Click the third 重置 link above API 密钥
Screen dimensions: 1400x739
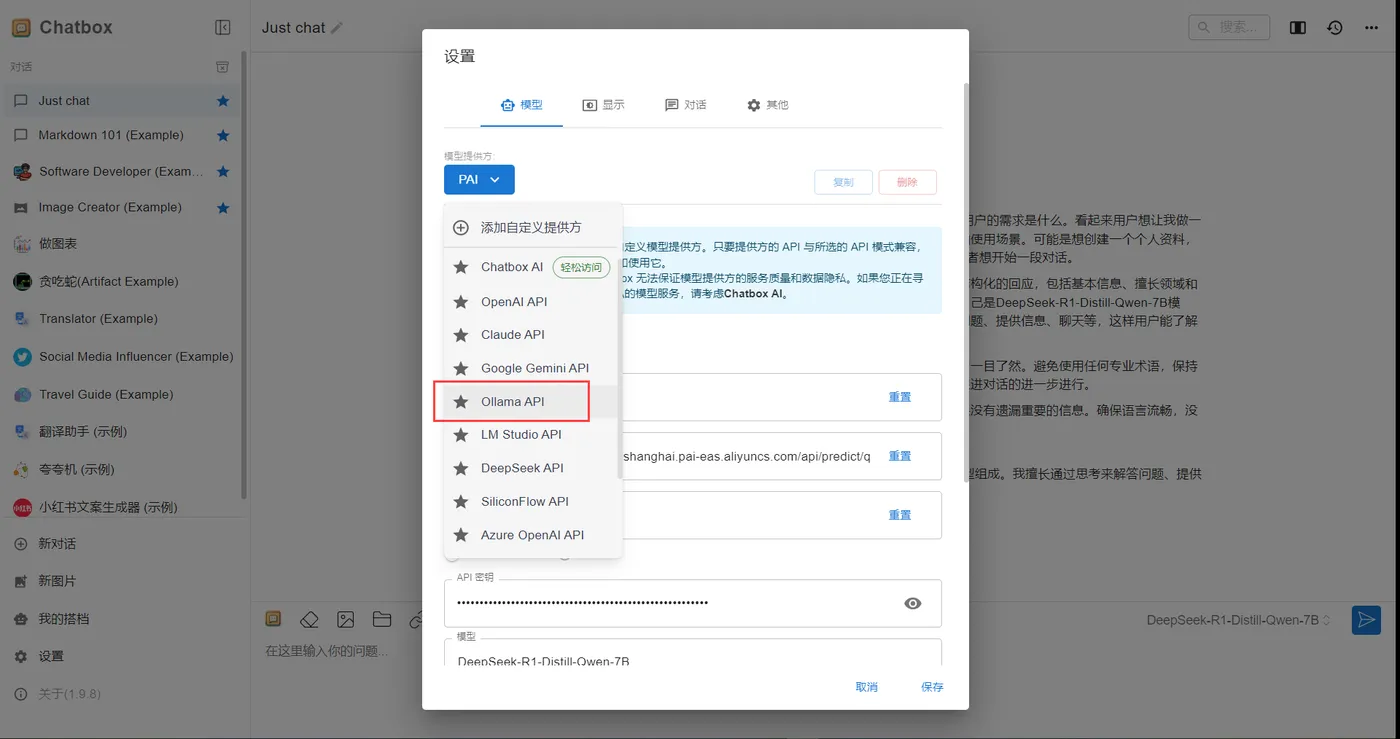coord(900,515)
